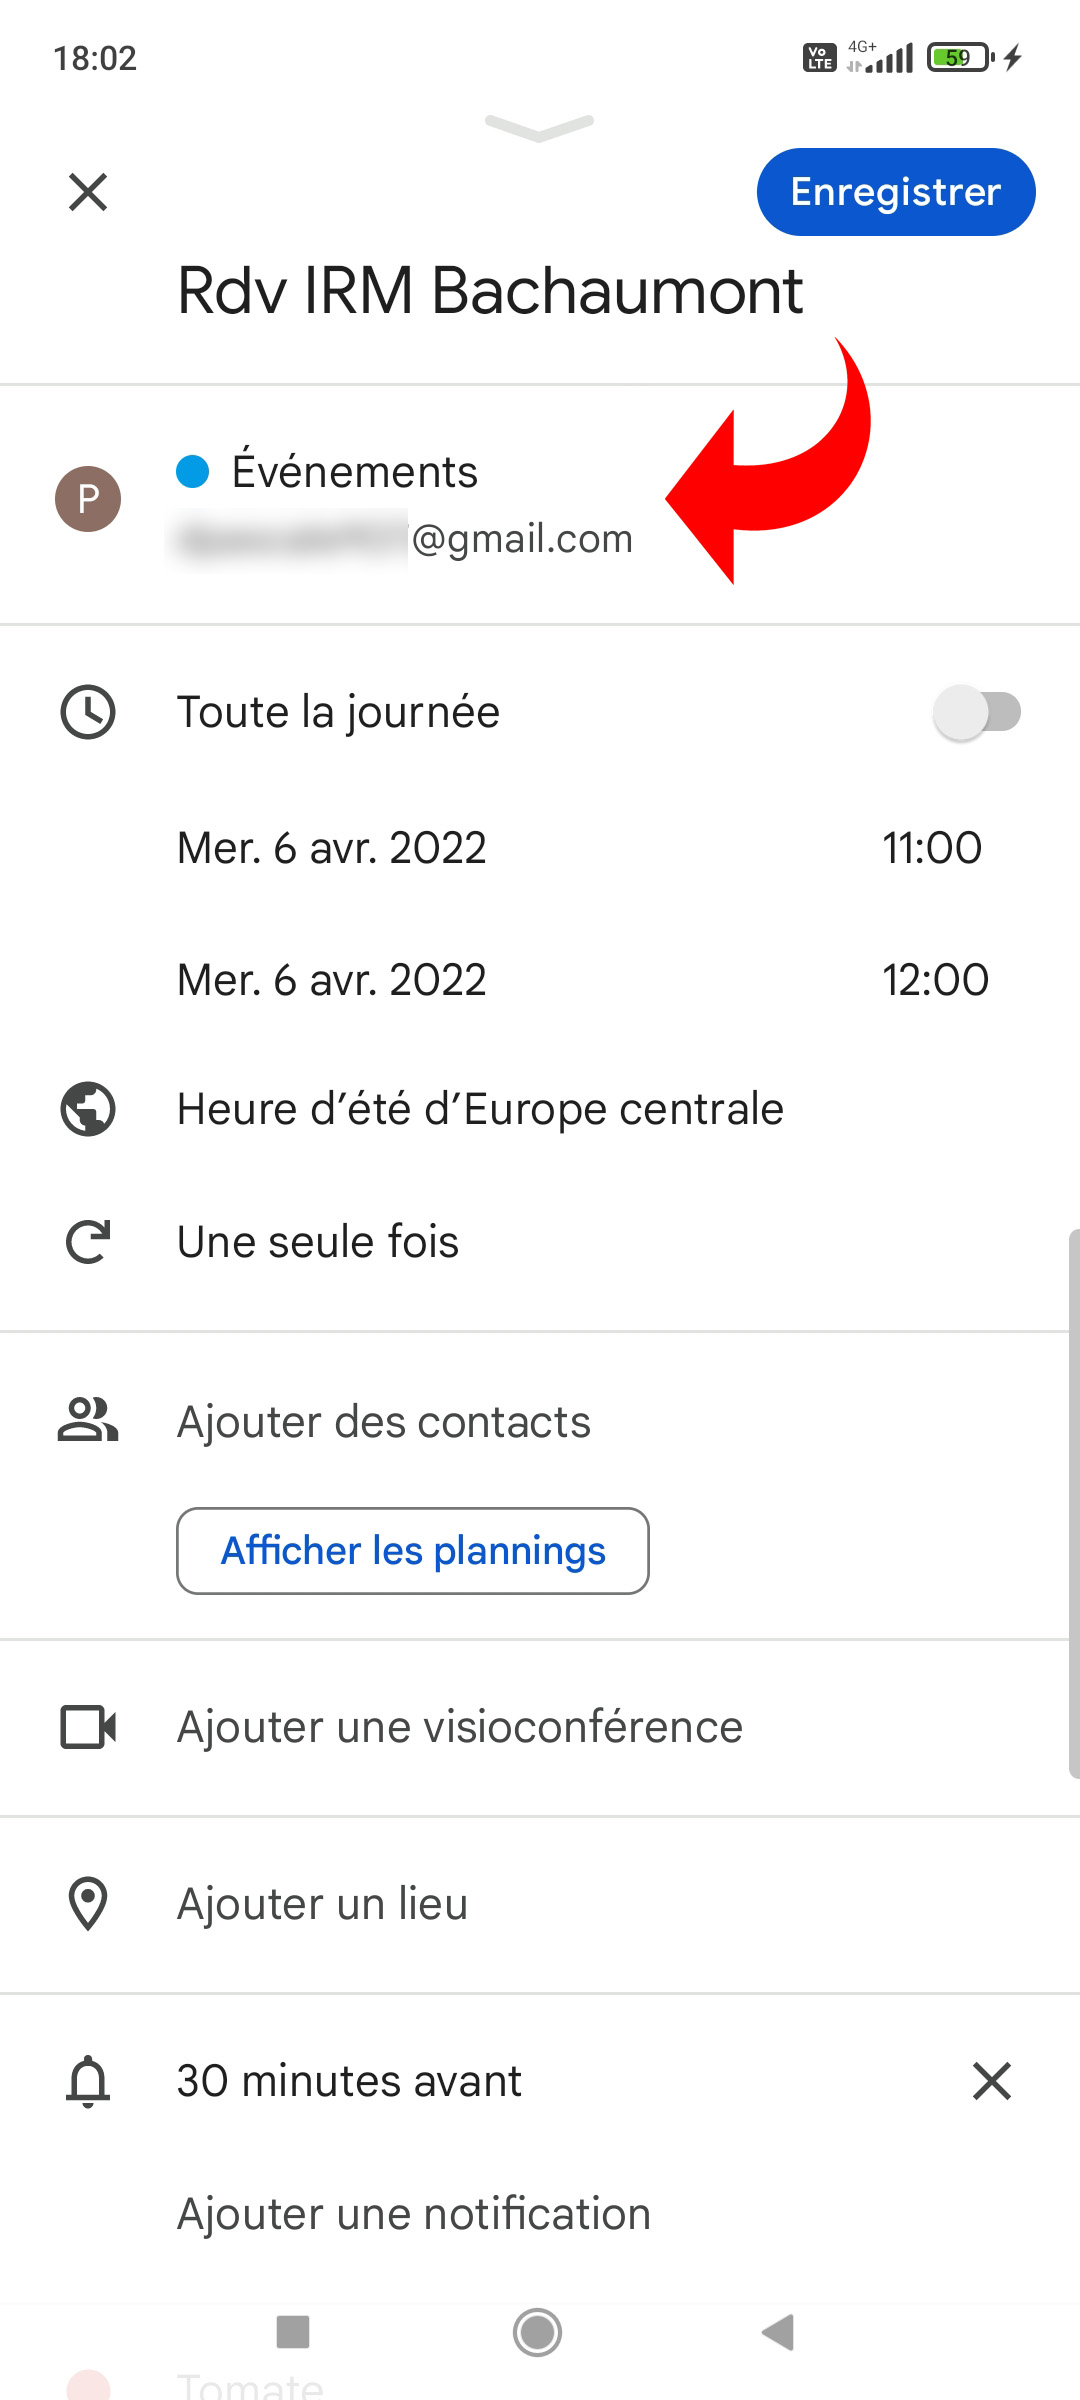Tap the globe time zone icon
This screenshot has width=1080, height=2400.
click(88, 1109)
